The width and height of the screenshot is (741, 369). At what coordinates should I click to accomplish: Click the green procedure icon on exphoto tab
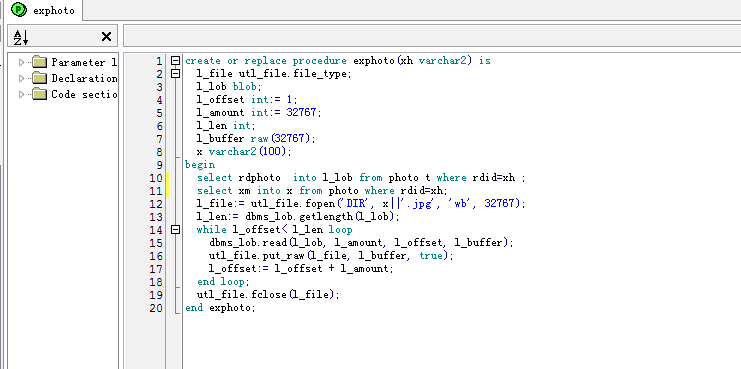point(18,9)
